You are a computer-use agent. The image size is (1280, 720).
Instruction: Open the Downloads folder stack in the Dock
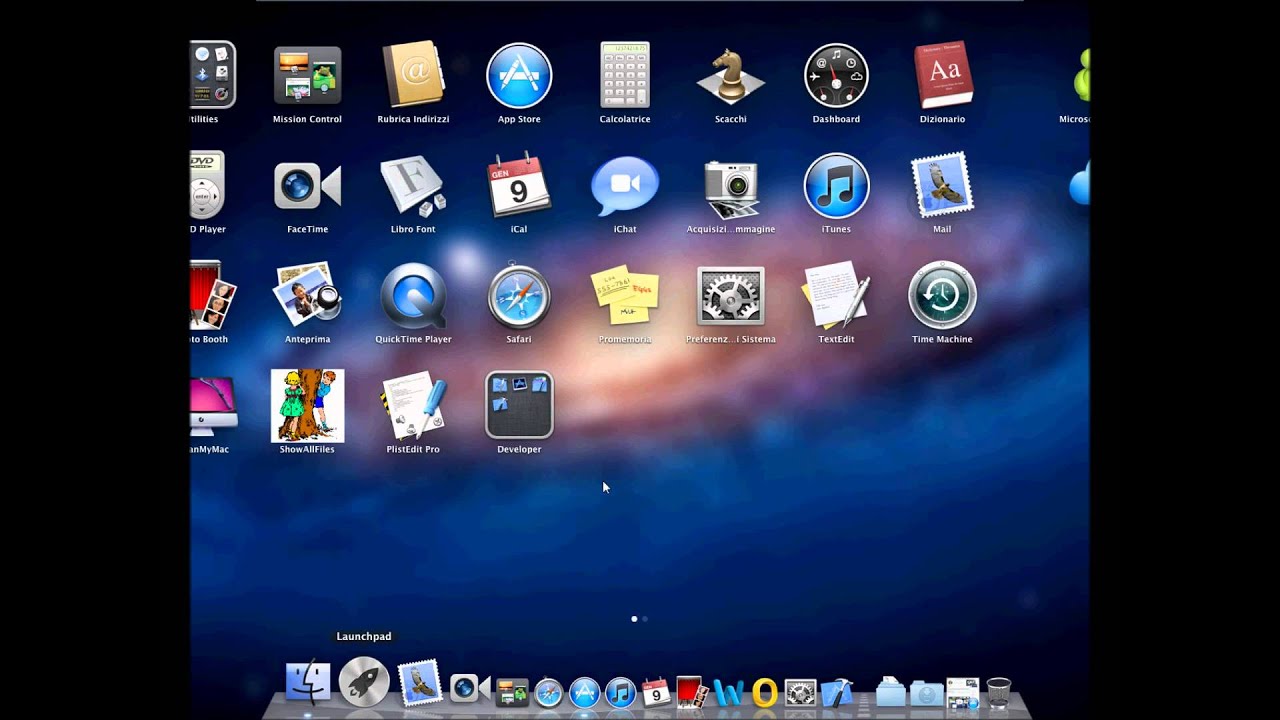point(926,692)
